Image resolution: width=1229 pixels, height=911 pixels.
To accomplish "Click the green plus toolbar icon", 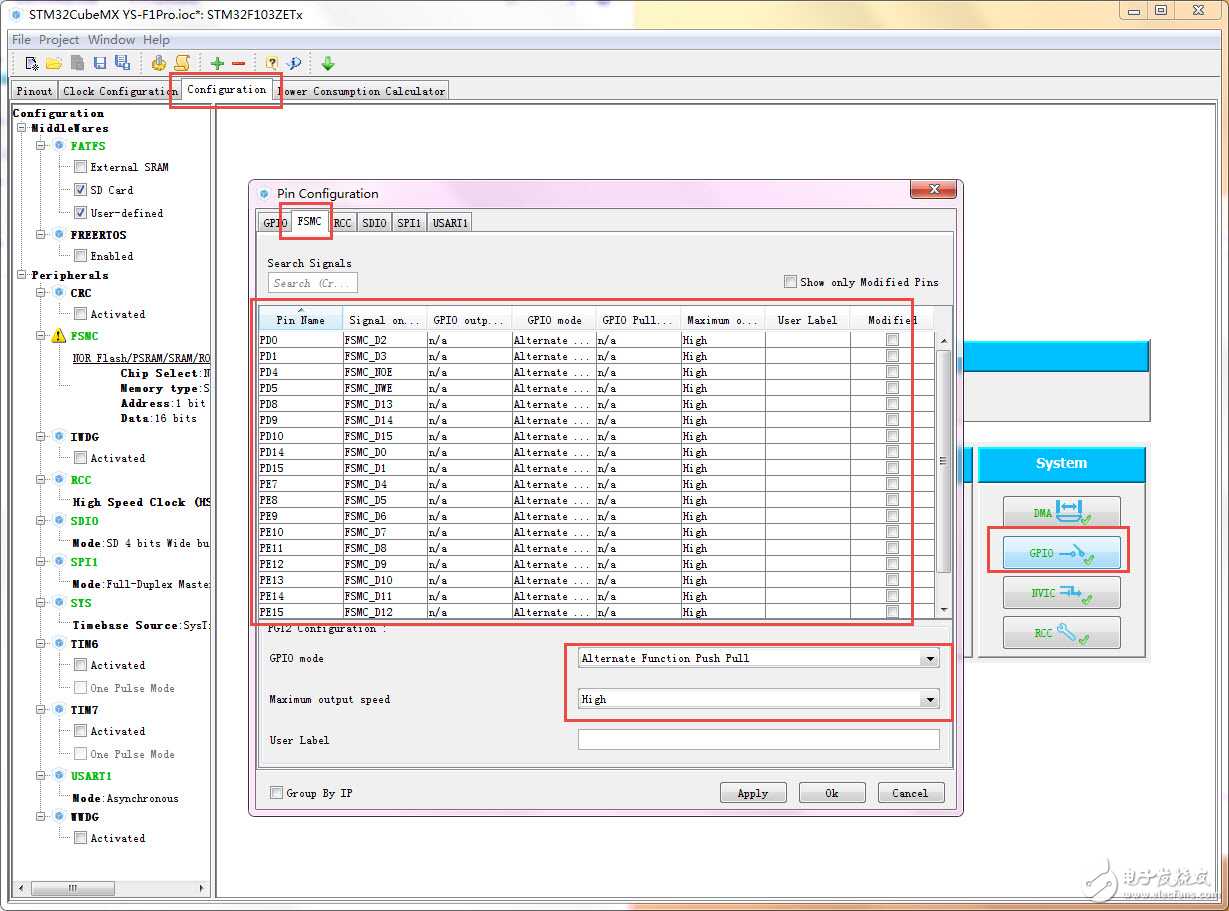I will point(217,63).
